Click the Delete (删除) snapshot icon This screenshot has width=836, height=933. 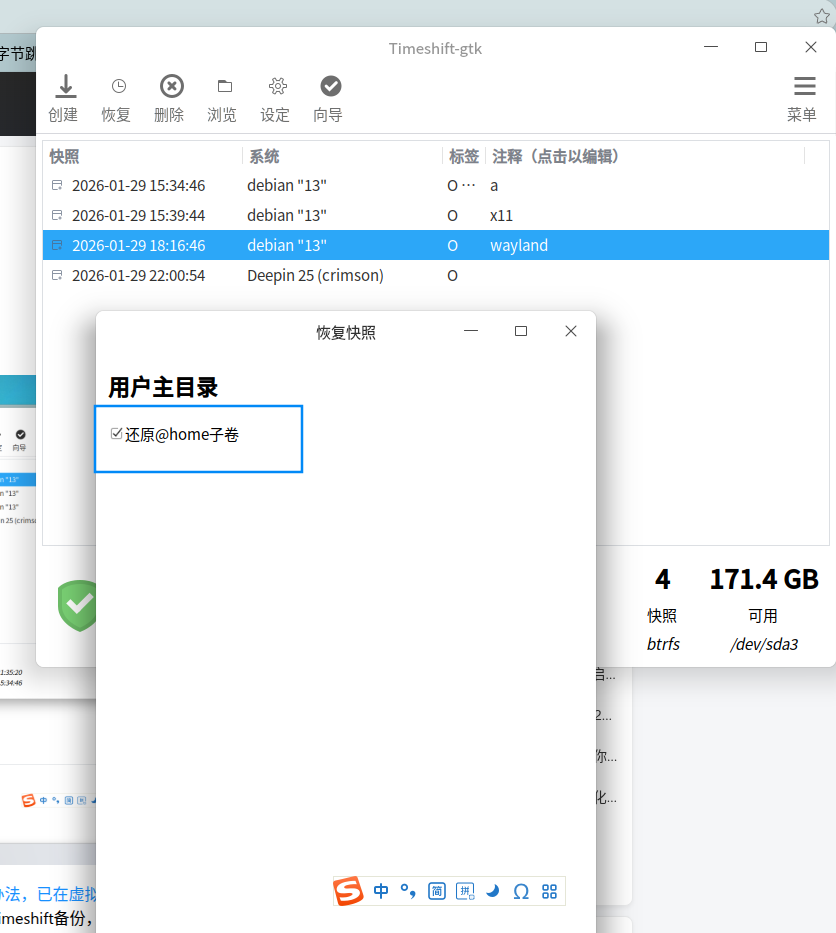171,86
